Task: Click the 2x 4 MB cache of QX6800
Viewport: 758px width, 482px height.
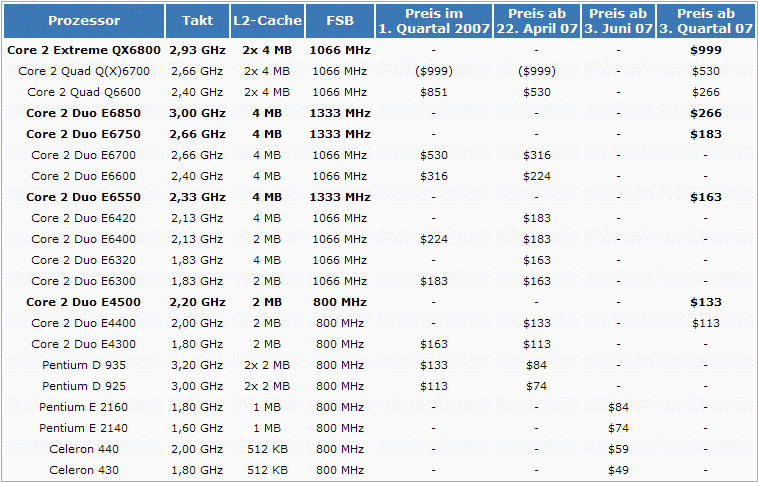Action: pos(267,50)
